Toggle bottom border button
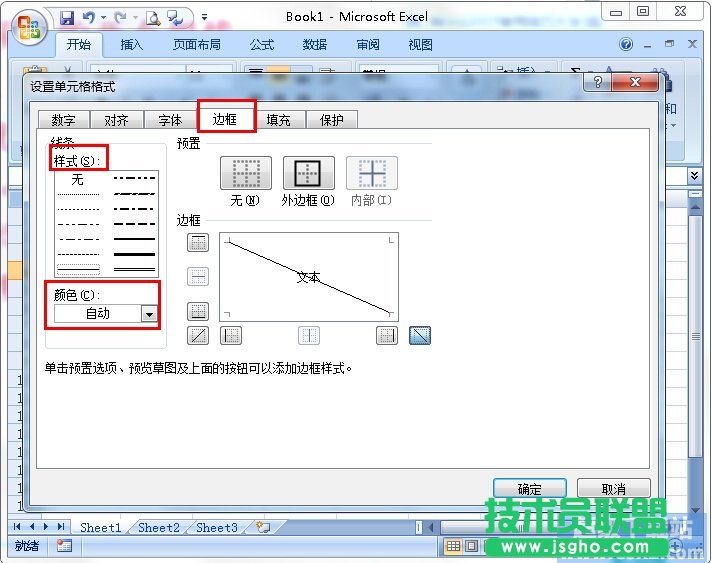This screenshot has height=563, width=712. point(198,311)
